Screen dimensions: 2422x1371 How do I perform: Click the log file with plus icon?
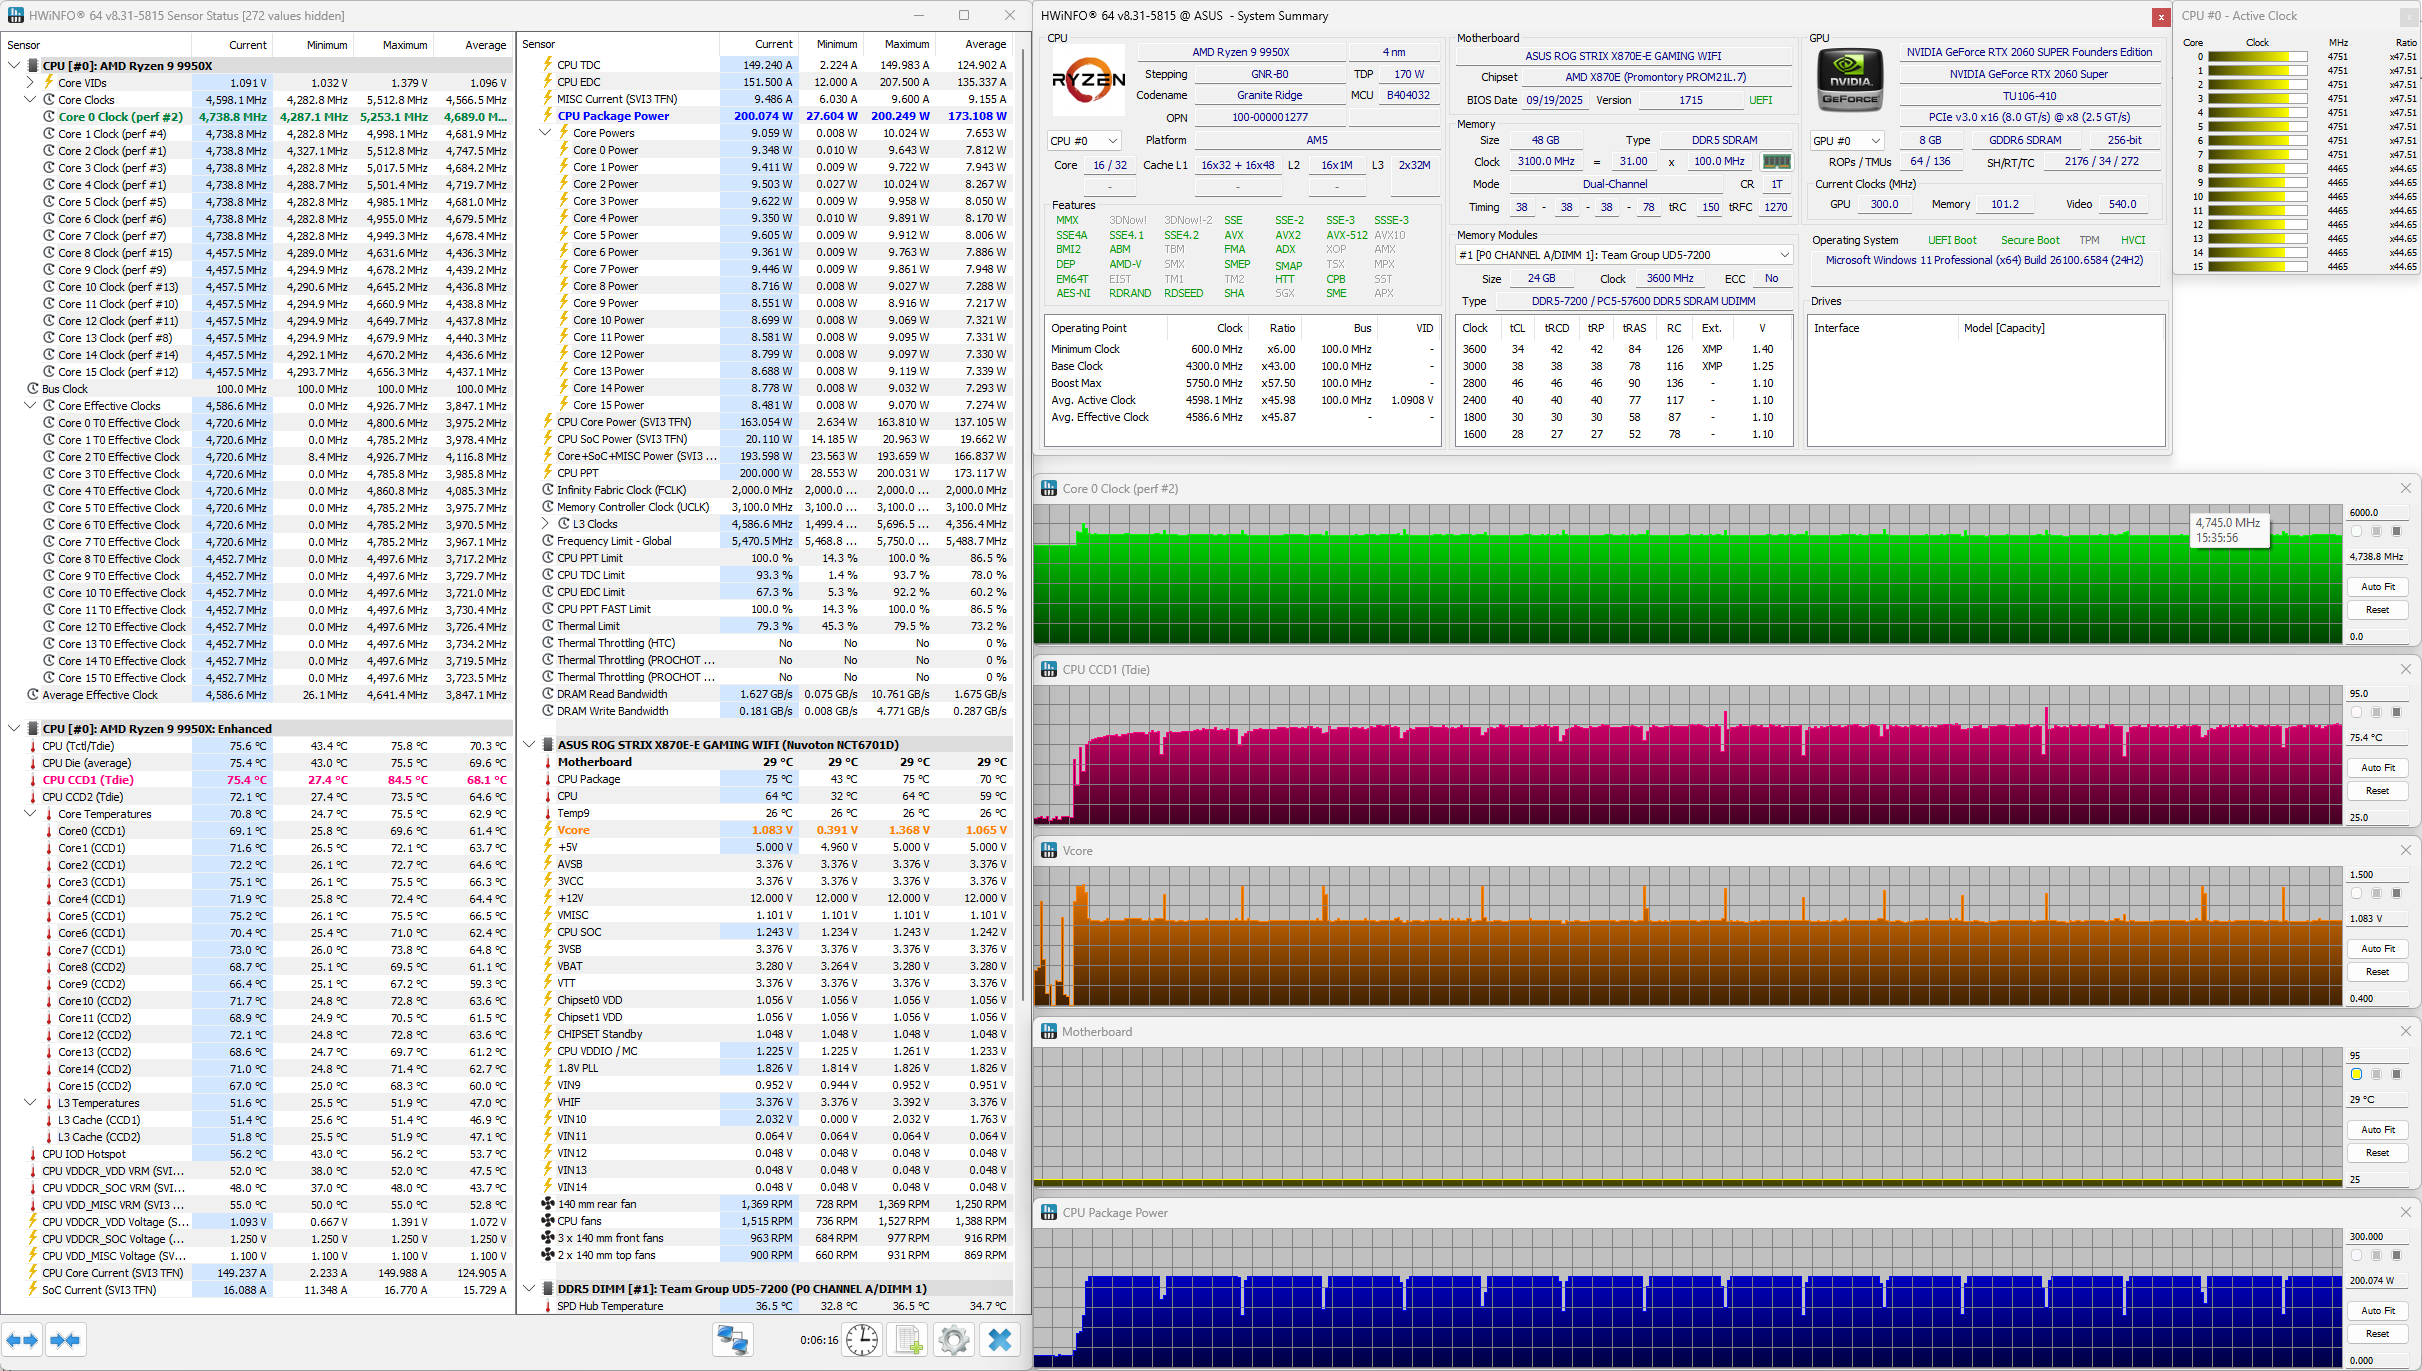(909, 1340)
